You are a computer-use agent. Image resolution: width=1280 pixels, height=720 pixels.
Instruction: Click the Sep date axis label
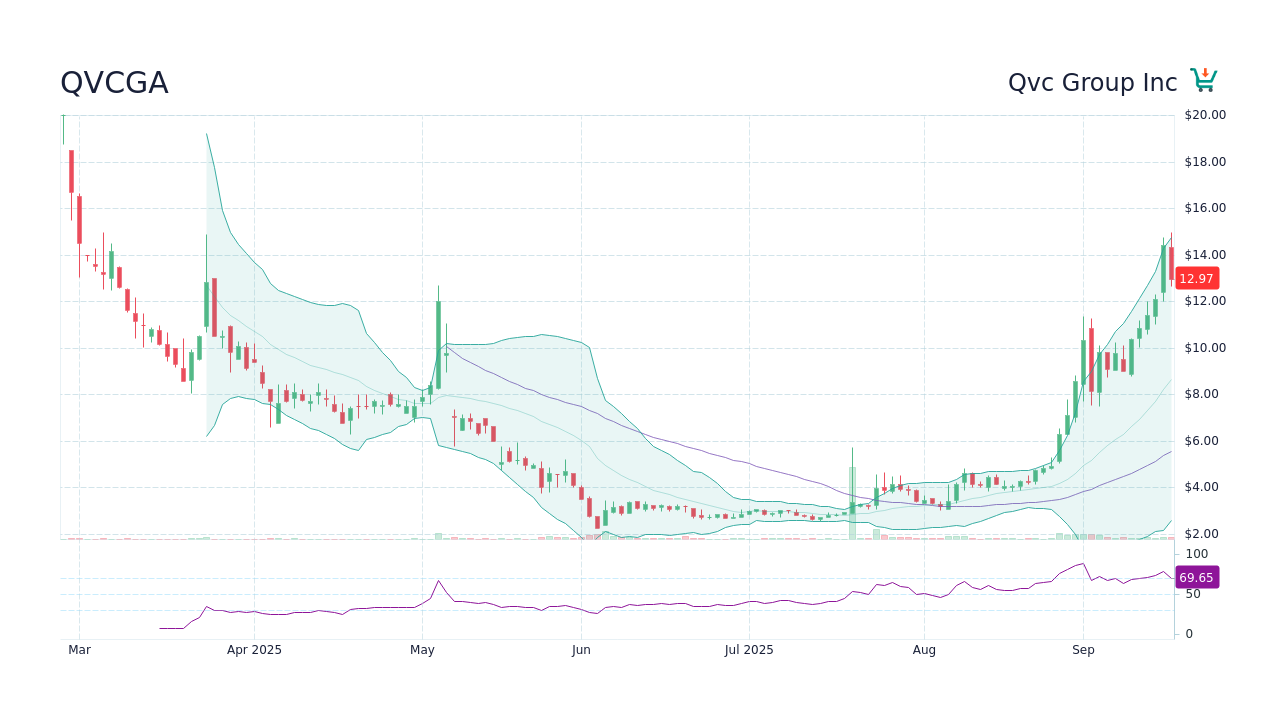pos(1083,650)
